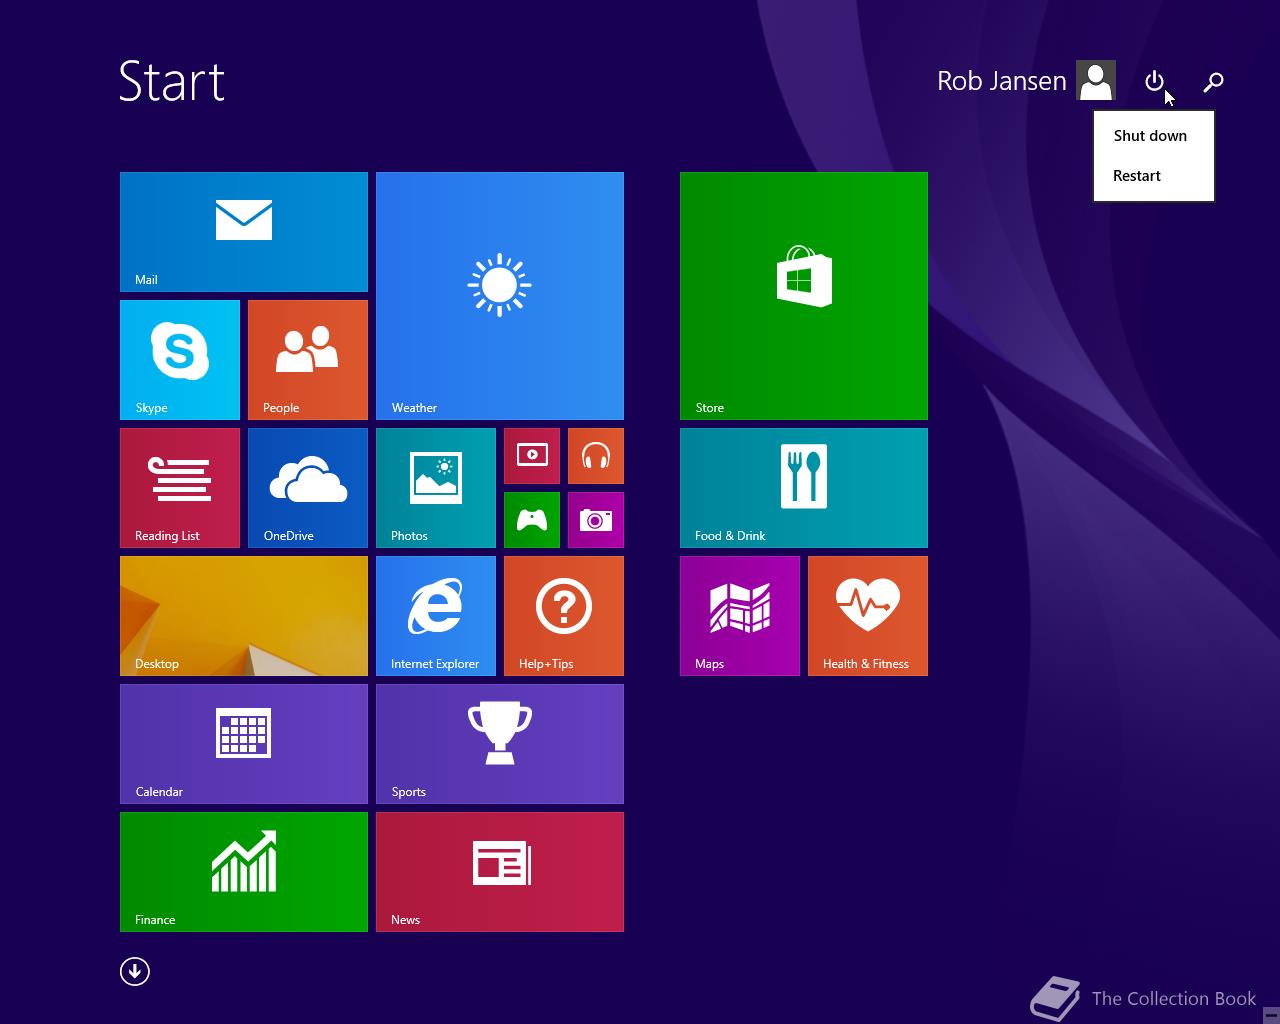Open the Photos tile
The image size is (1280, 1024).
pyautogui.click(x=436, y=488)
